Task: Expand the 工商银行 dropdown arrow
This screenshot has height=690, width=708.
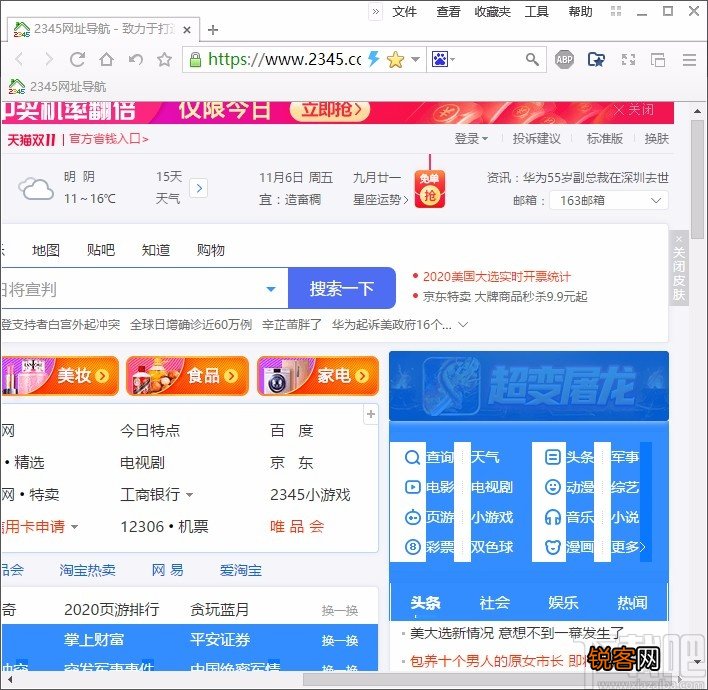Action: point(190,495)
